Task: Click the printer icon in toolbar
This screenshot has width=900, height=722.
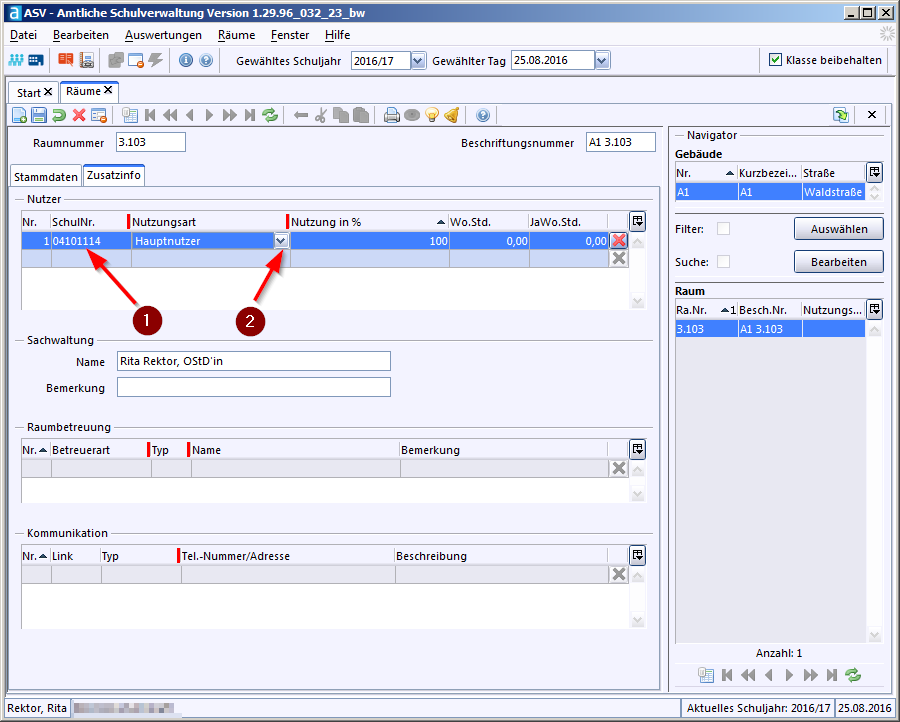Action: [x=392, y=115]
